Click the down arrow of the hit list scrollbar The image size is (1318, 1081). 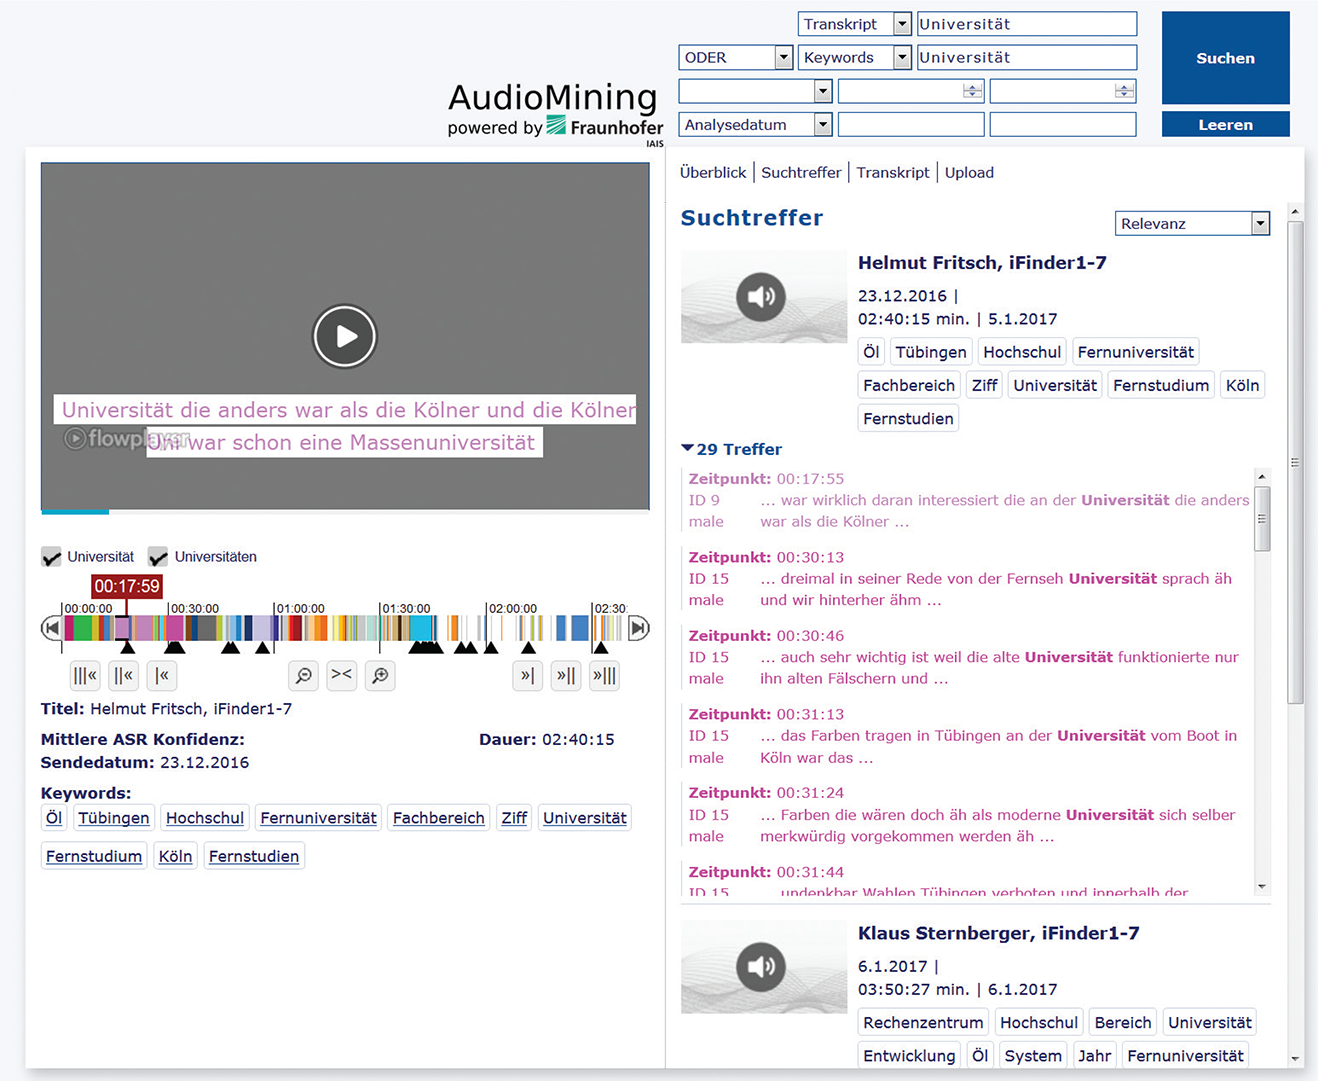click(x=1262, y=887)
